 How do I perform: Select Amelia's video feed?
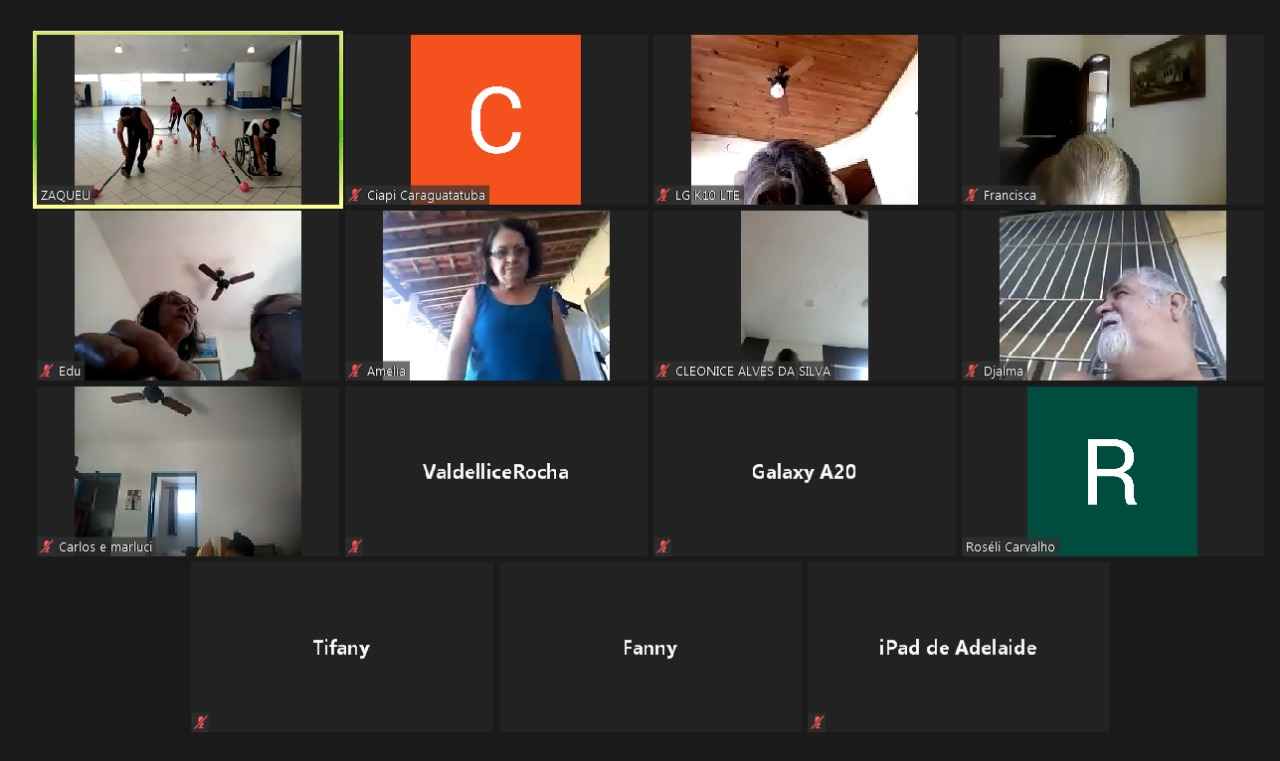click(x=496, y=296)
